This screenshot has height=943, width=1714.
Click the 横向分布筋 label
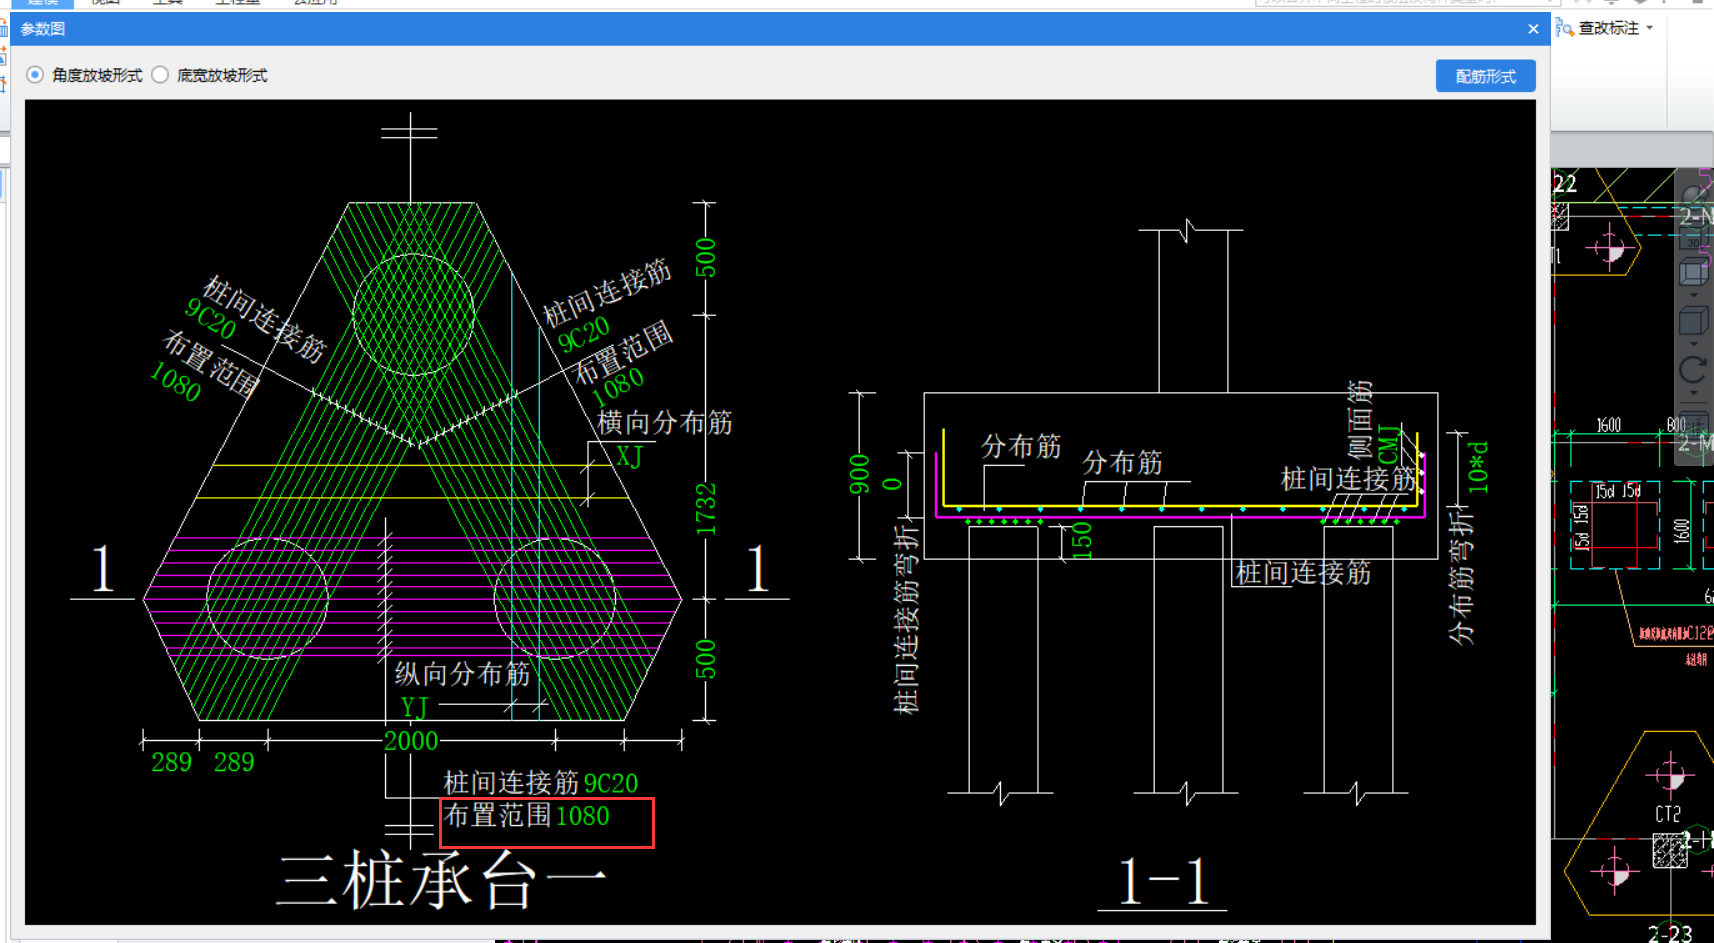[665, 423]
